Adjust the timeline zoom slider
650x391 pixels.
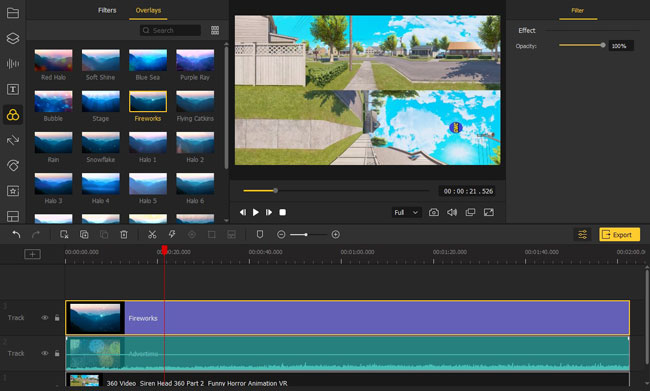pos(308,235)
